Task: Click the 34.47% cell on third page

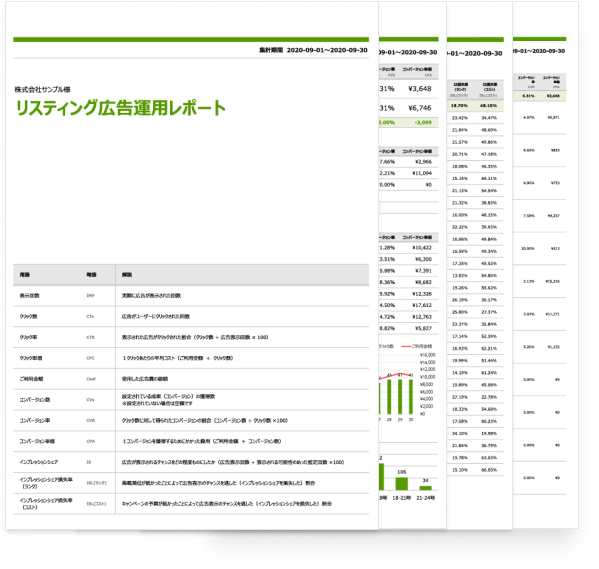Action: (489, 118)
